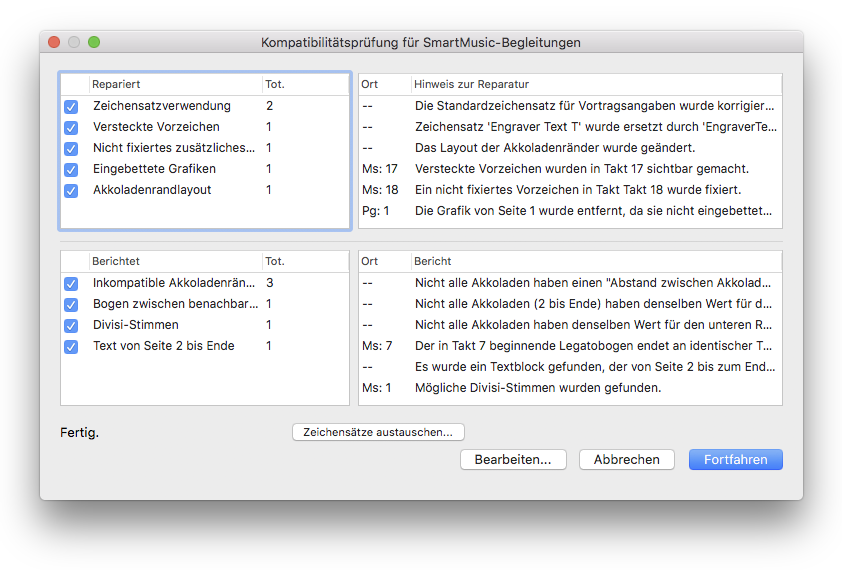The image size is (842, 570).
Task: Select the Akkoladenrandlayout row text
Action: coord(152,190)
